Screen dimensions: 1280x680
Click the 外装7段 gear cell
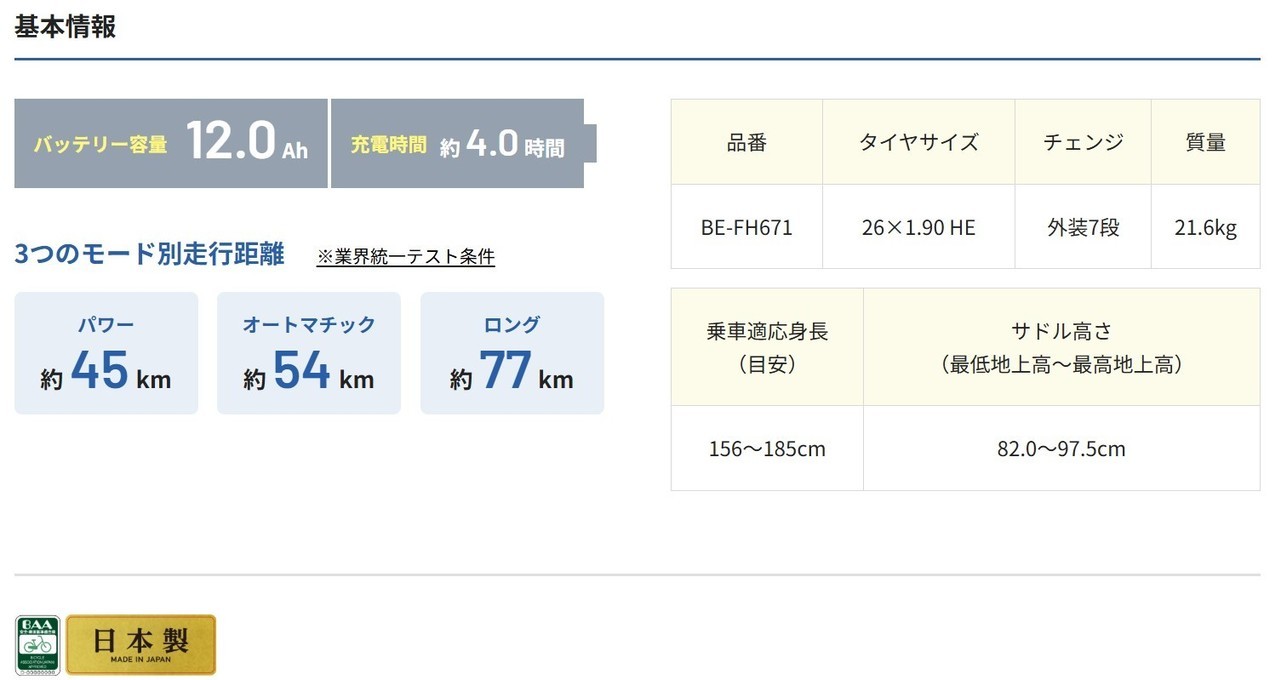click(1083, 227)
